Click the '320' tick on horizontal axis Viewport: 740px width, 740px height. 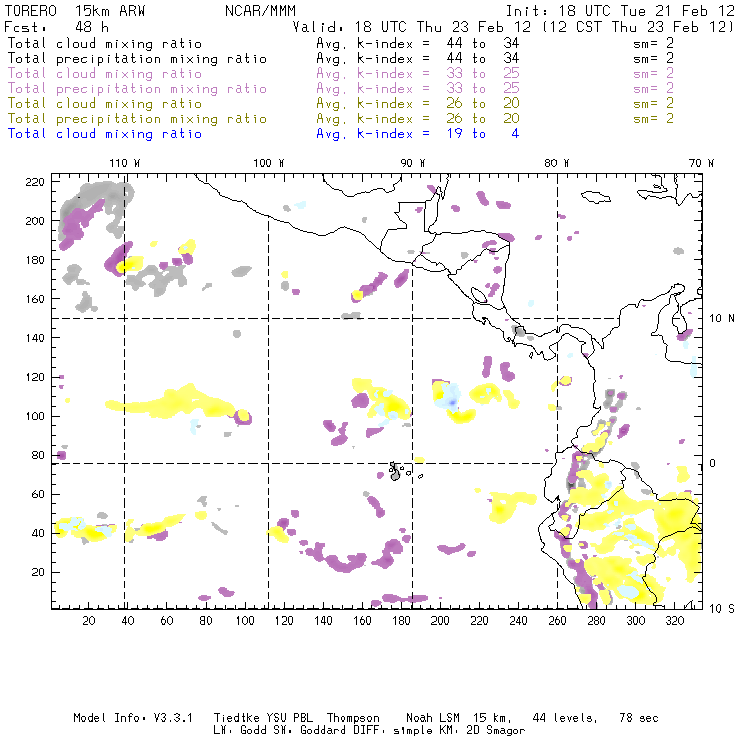pyautogui.click(x=674, y=621)
